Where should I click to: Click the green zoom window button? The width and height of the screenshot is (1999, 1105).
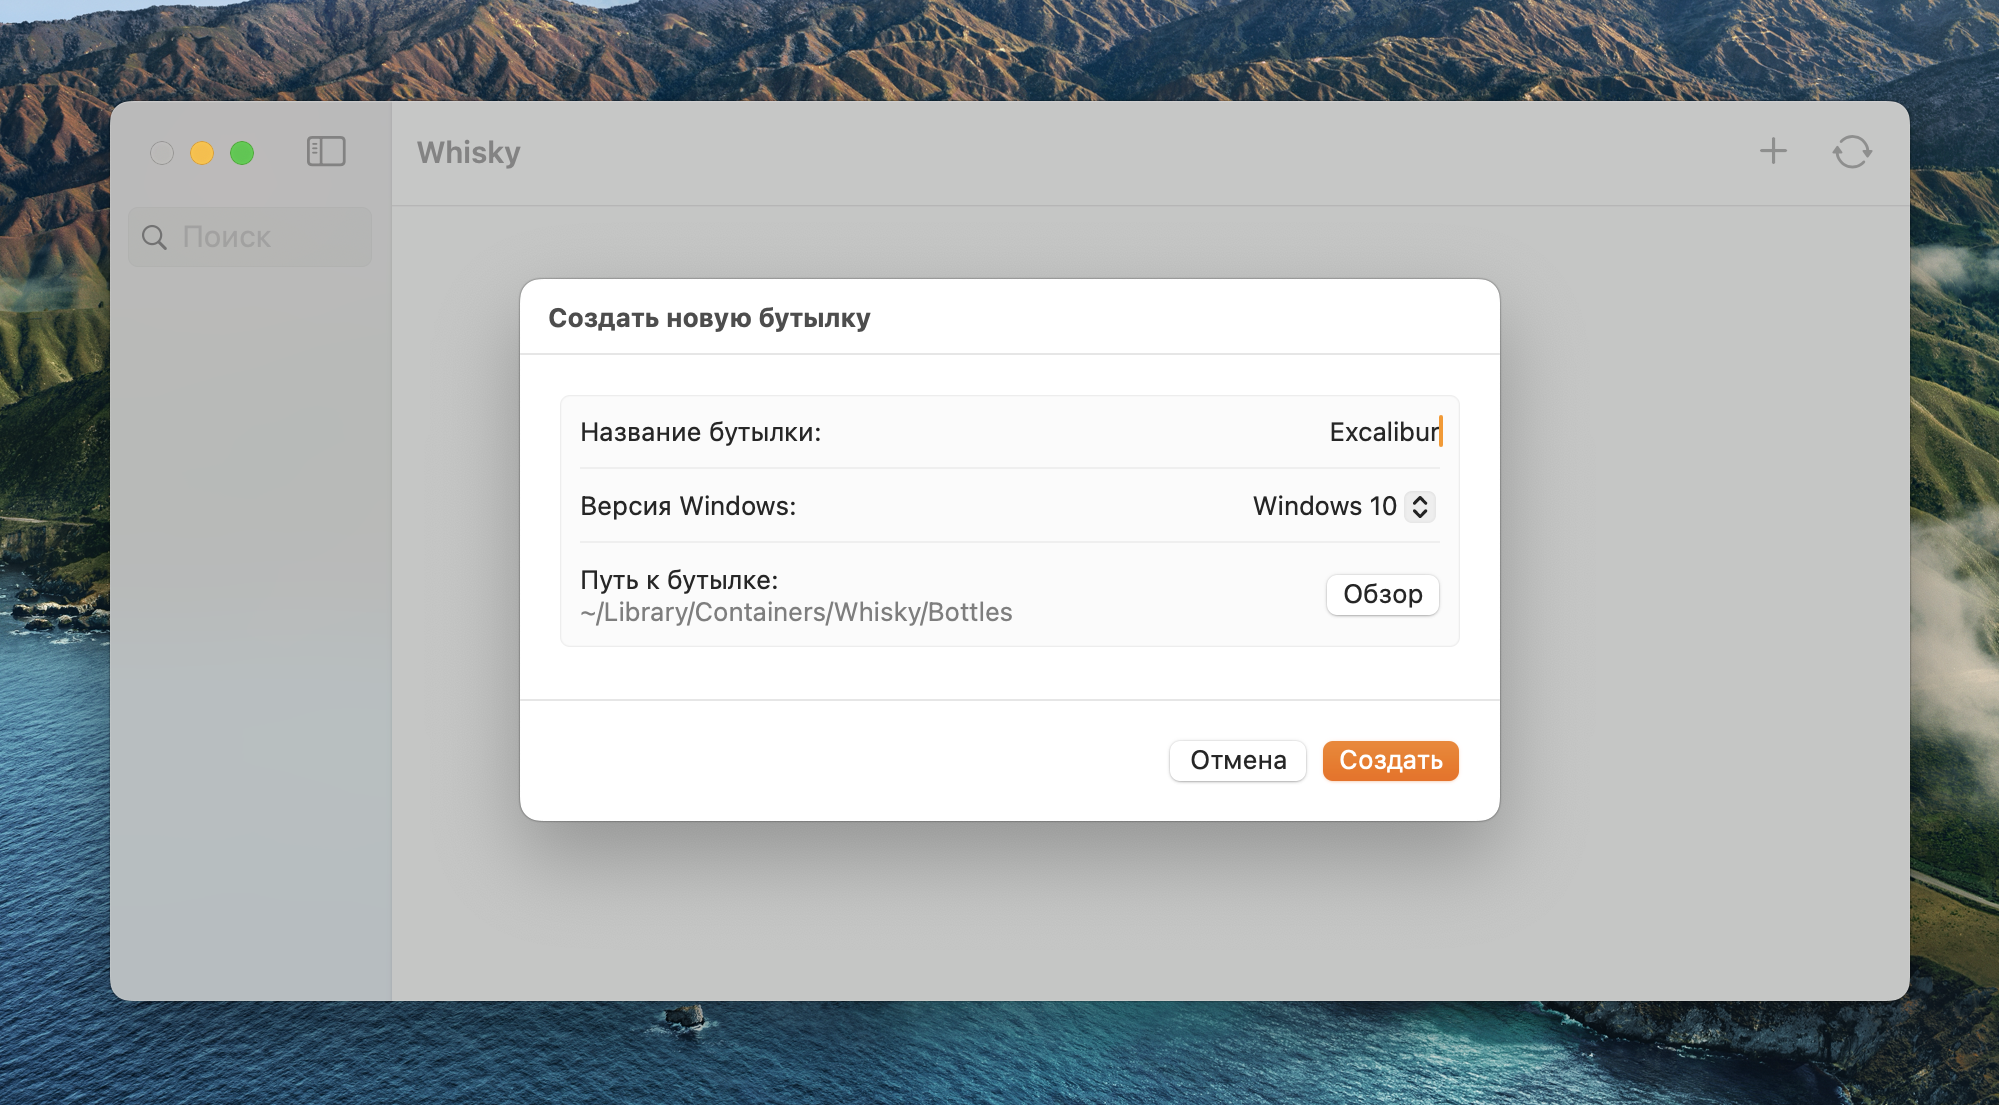pos(242,153)
